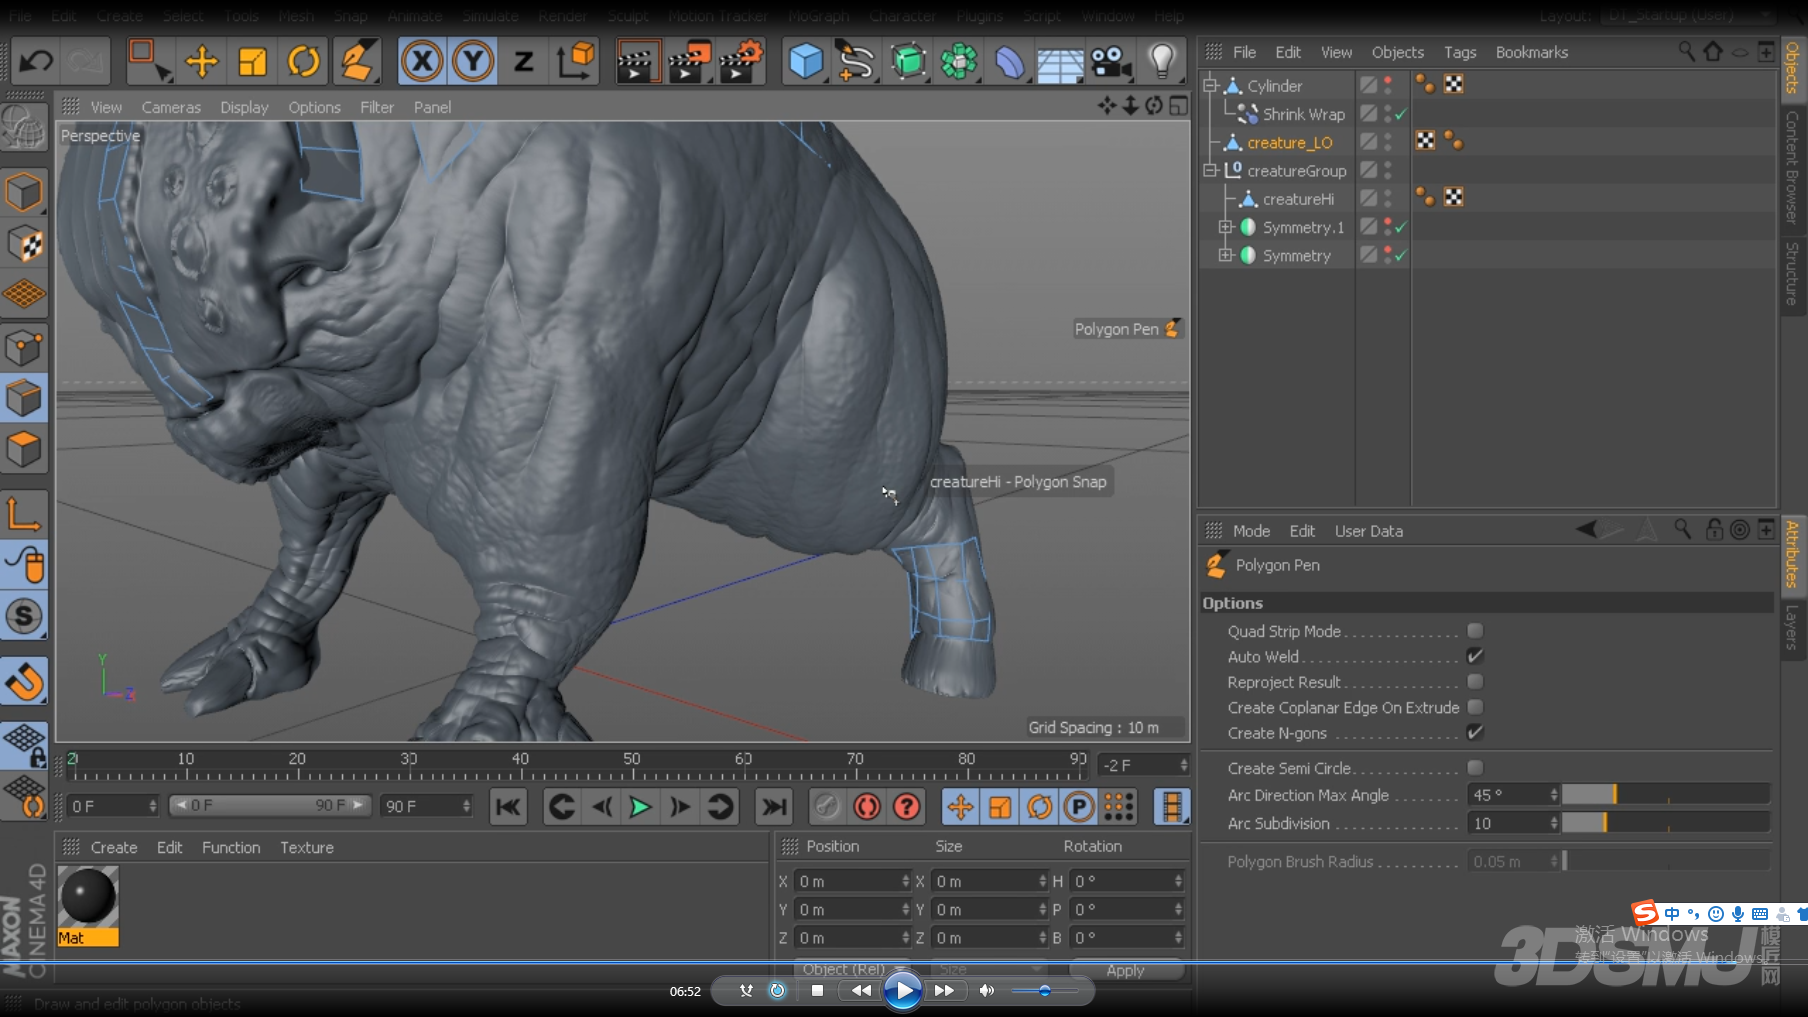The image size is (1808, 1017).
Task: Go to end of animation
Action: pos(773,806)
